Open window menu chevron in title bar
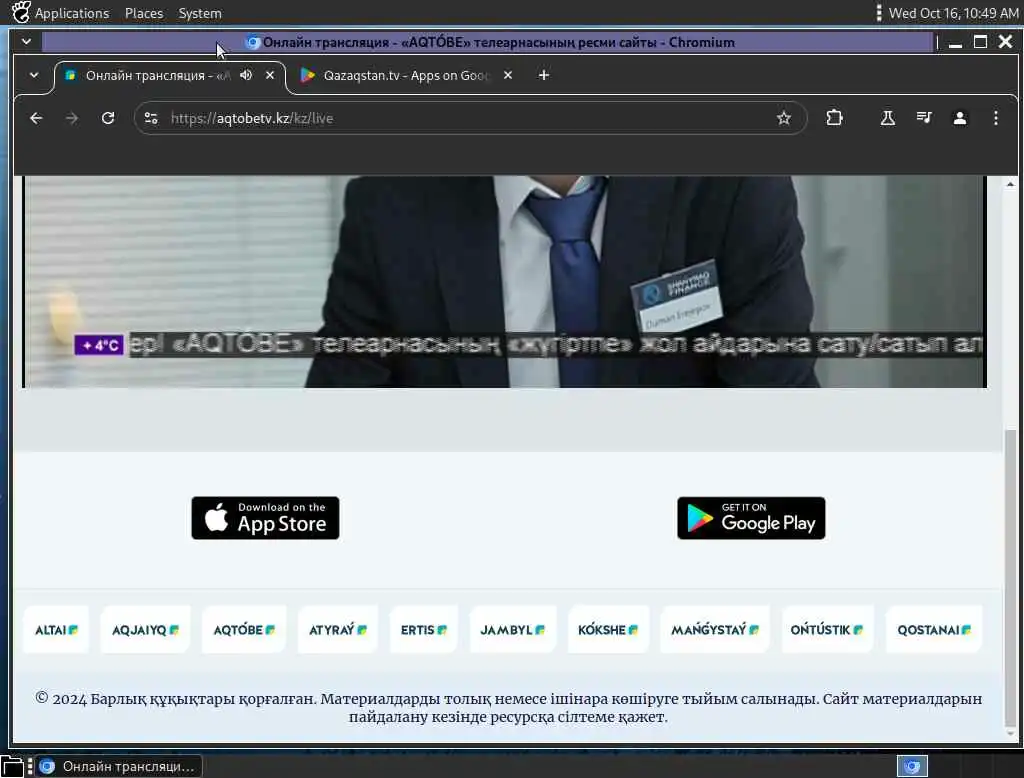Screen dimensions: 1024x778 click(26, 42)
